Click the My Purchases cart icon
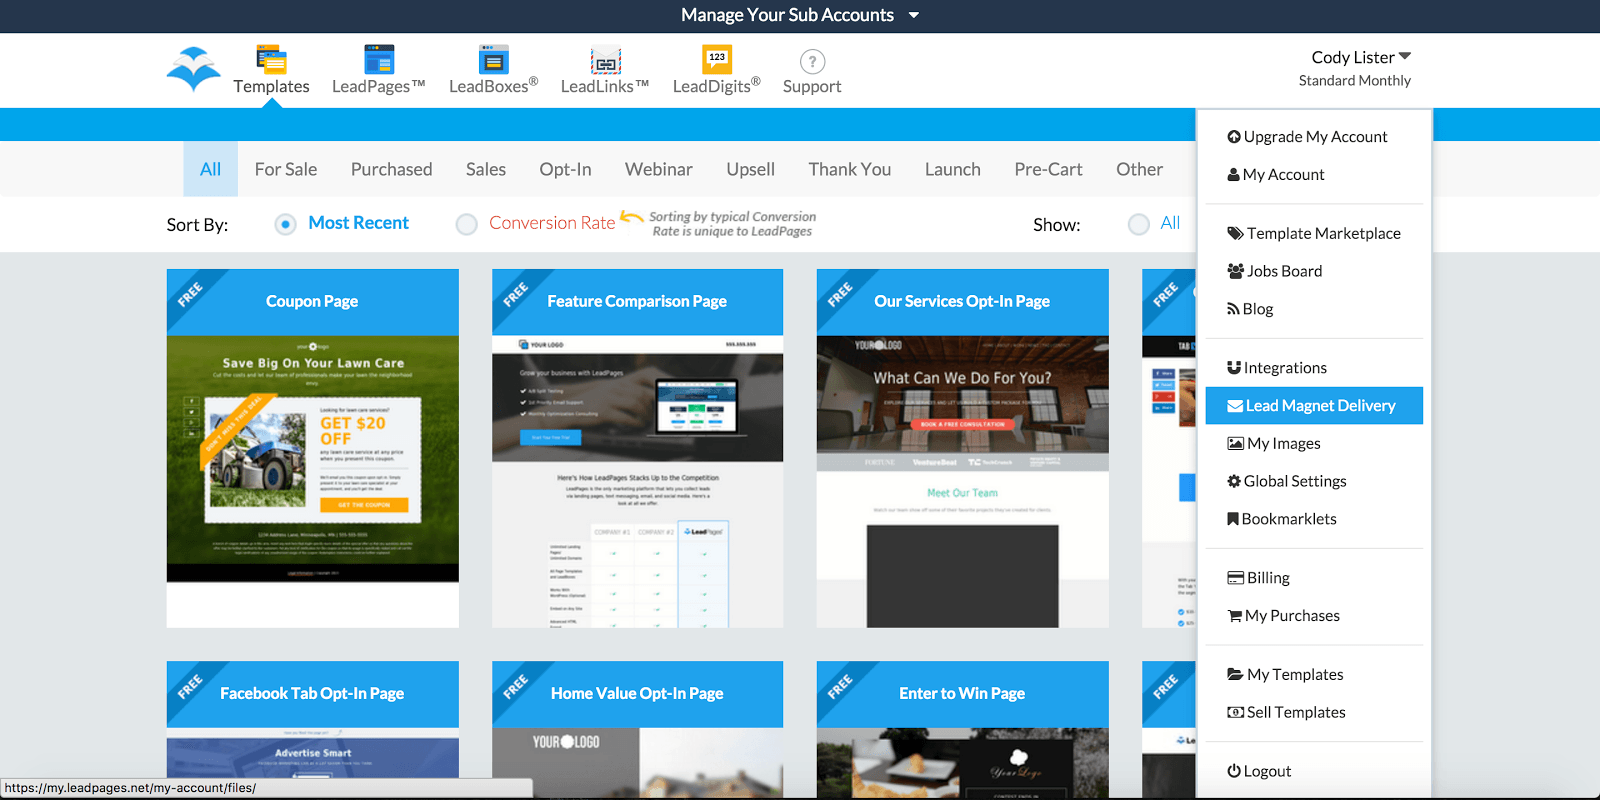Screen dimensions: 1600x800 (x=1235, y=616)
